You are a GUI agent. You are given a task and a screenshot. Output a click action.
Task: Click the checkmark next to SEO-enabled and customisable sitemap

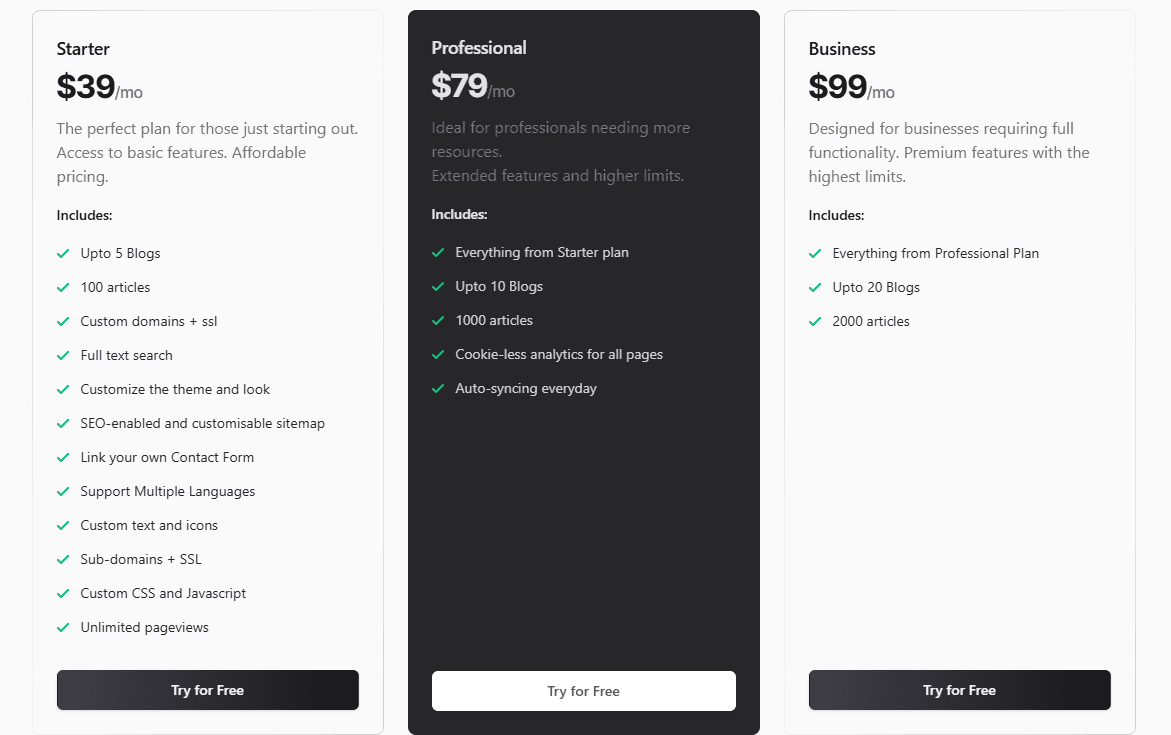pos(63,423)
